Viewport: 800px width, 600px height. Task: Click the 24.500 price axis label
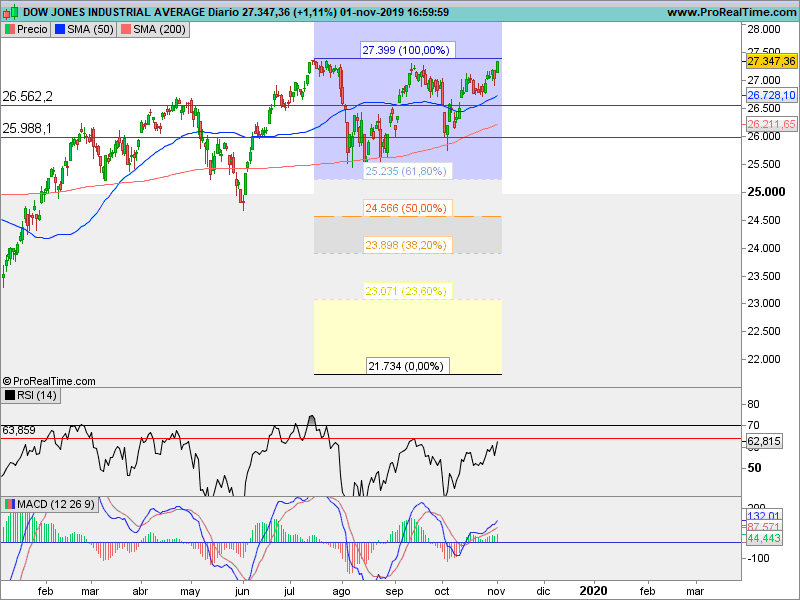(x=764, y=220)
